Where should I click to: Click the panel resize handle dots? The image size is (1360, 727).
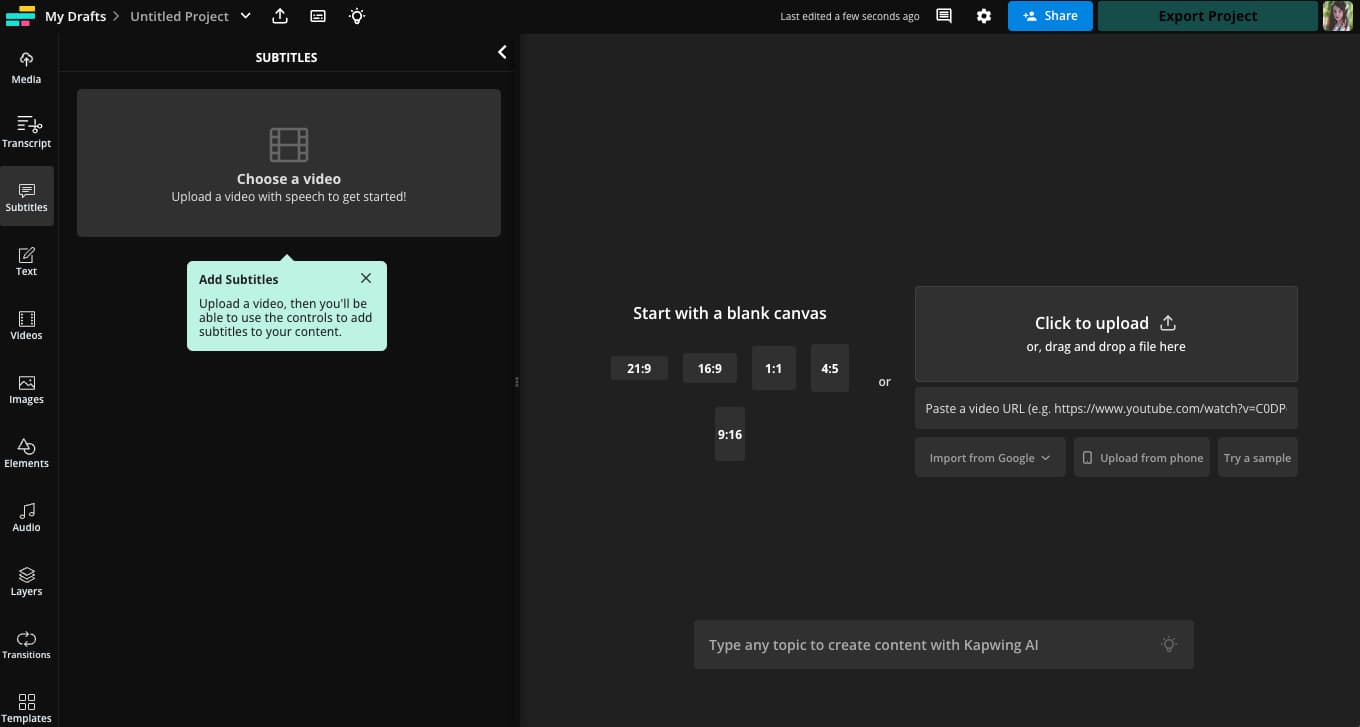click(x=517, y=382)
